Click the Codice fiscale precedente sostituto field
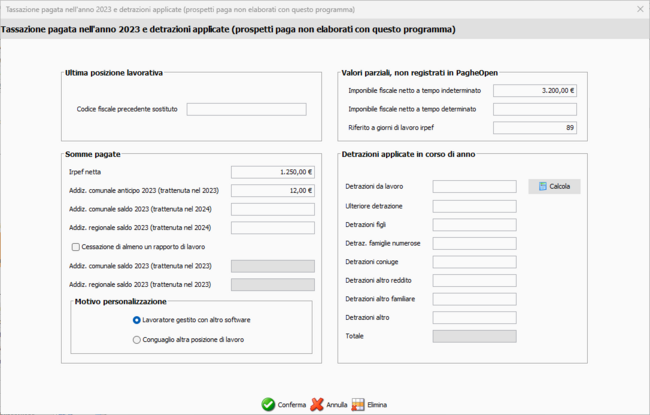Image resolution: width=650 pixels, height=415 pixels. tap(246, 109)
